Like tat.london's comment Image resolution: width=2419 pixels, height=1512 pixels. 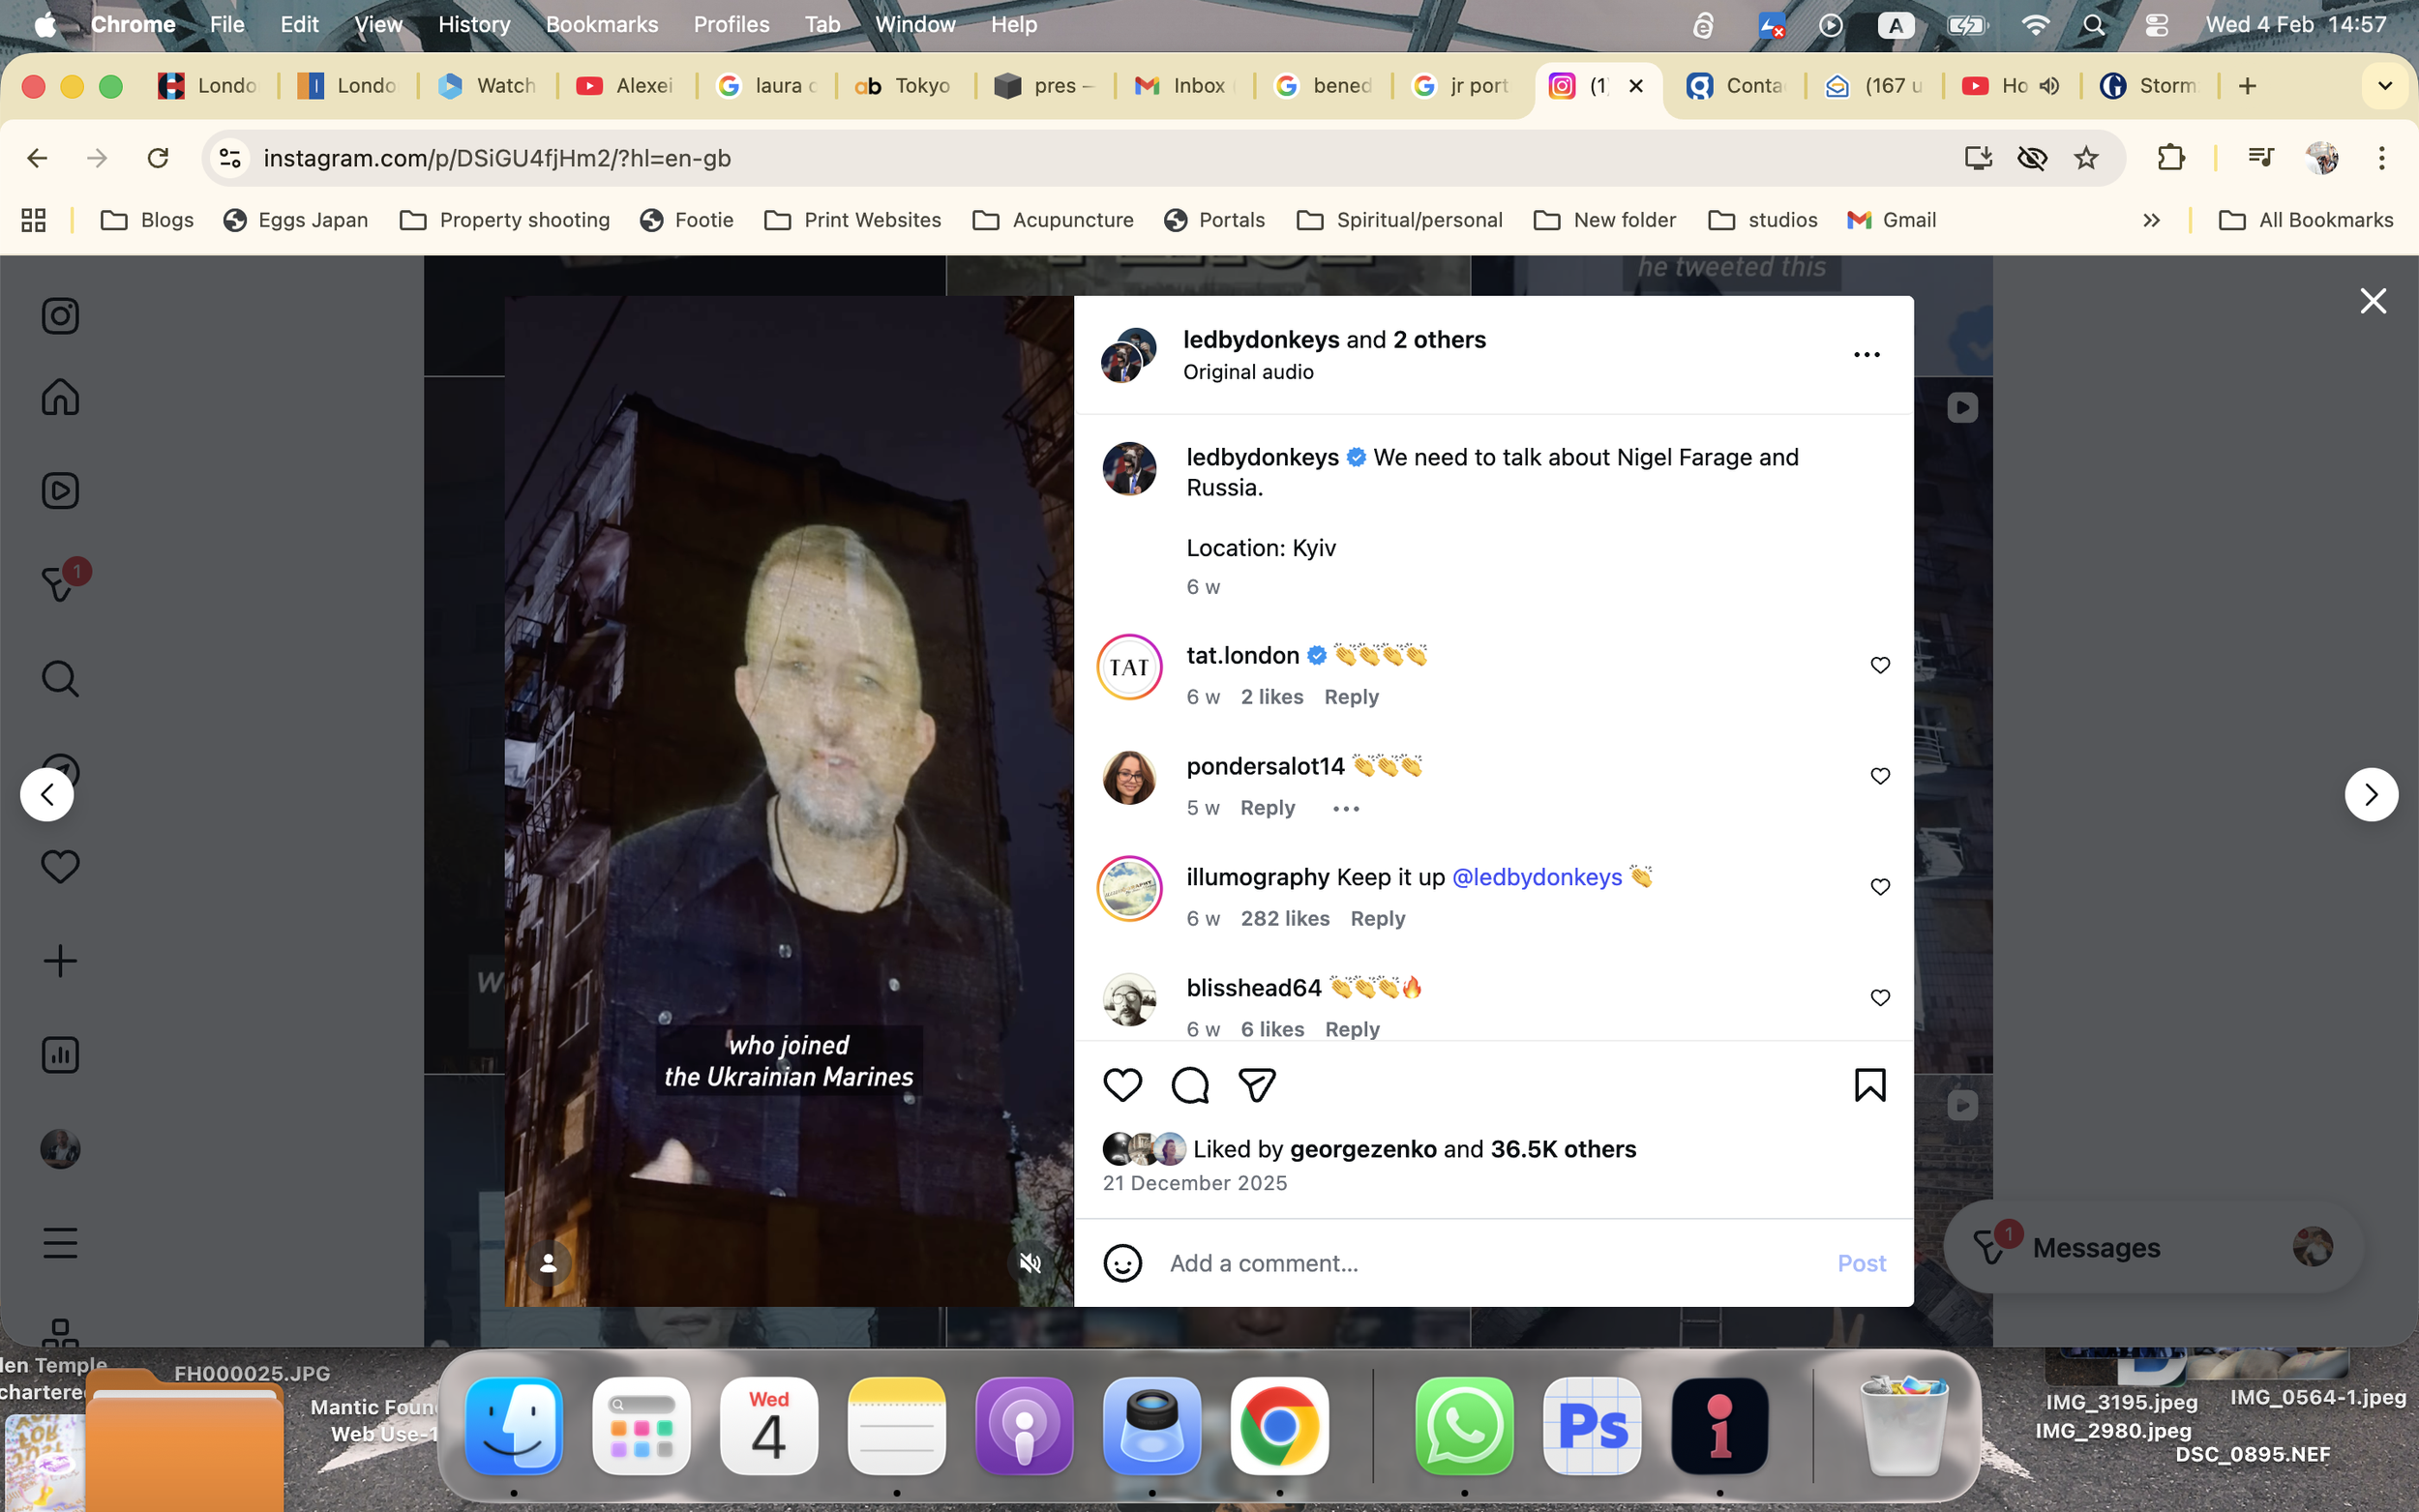[1879, 665]
